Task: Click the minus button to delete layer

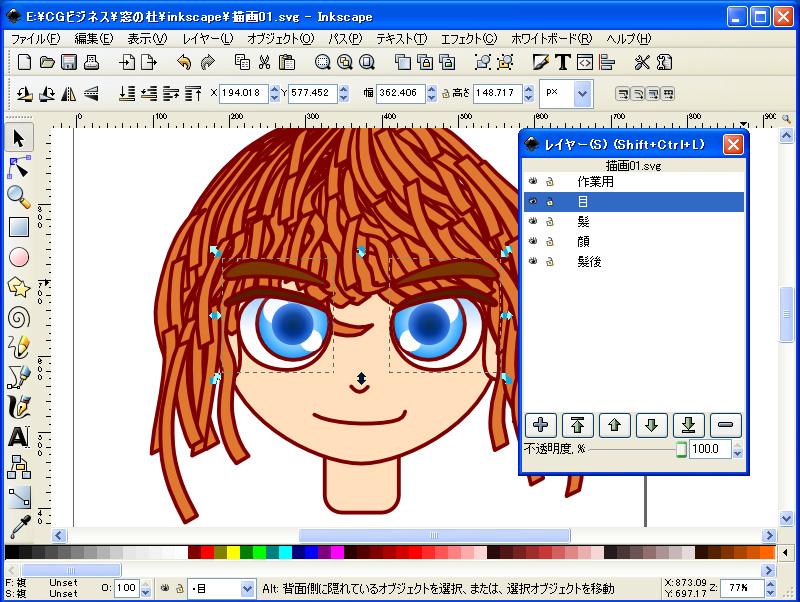Action: coord(726,425)
